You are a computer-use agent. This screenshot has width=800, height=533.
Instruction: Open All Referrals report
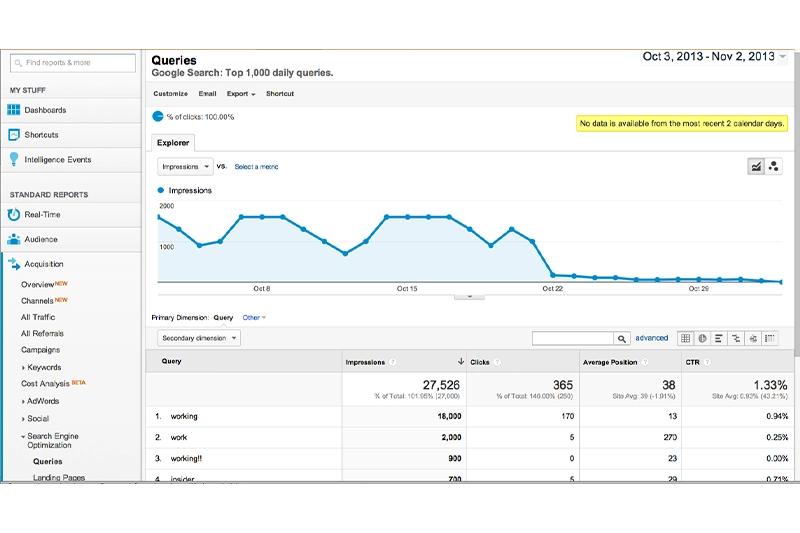coord(42,334)
